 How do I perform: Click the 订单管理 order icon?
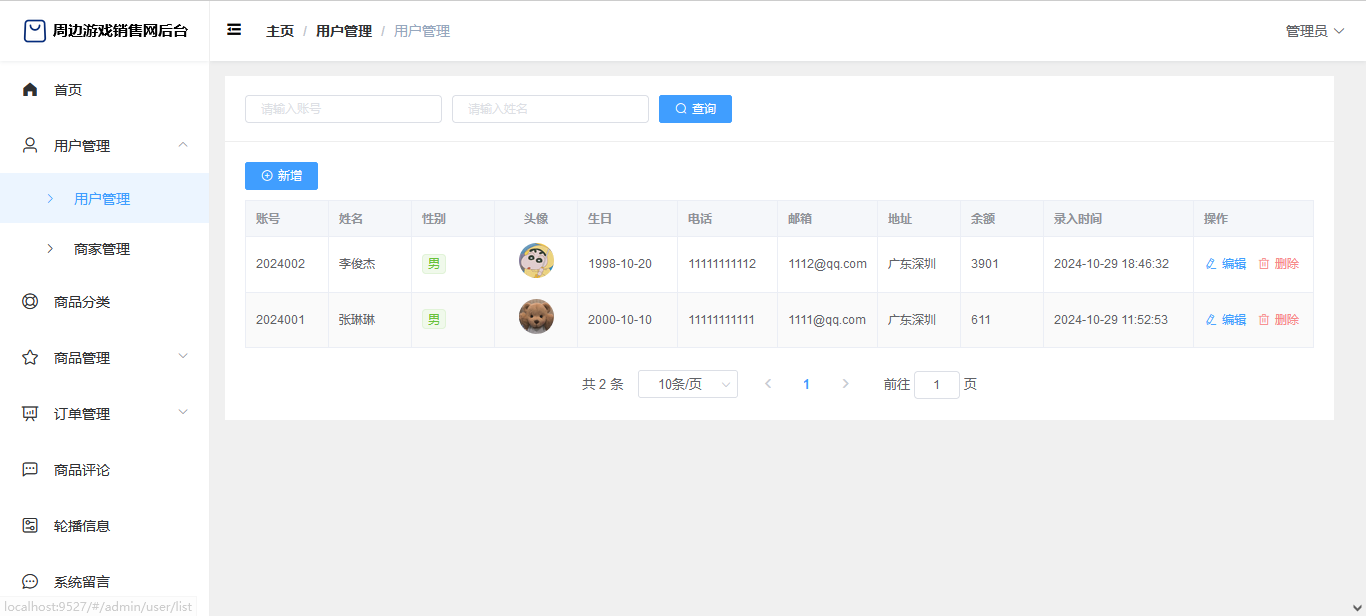pos(30,414)
